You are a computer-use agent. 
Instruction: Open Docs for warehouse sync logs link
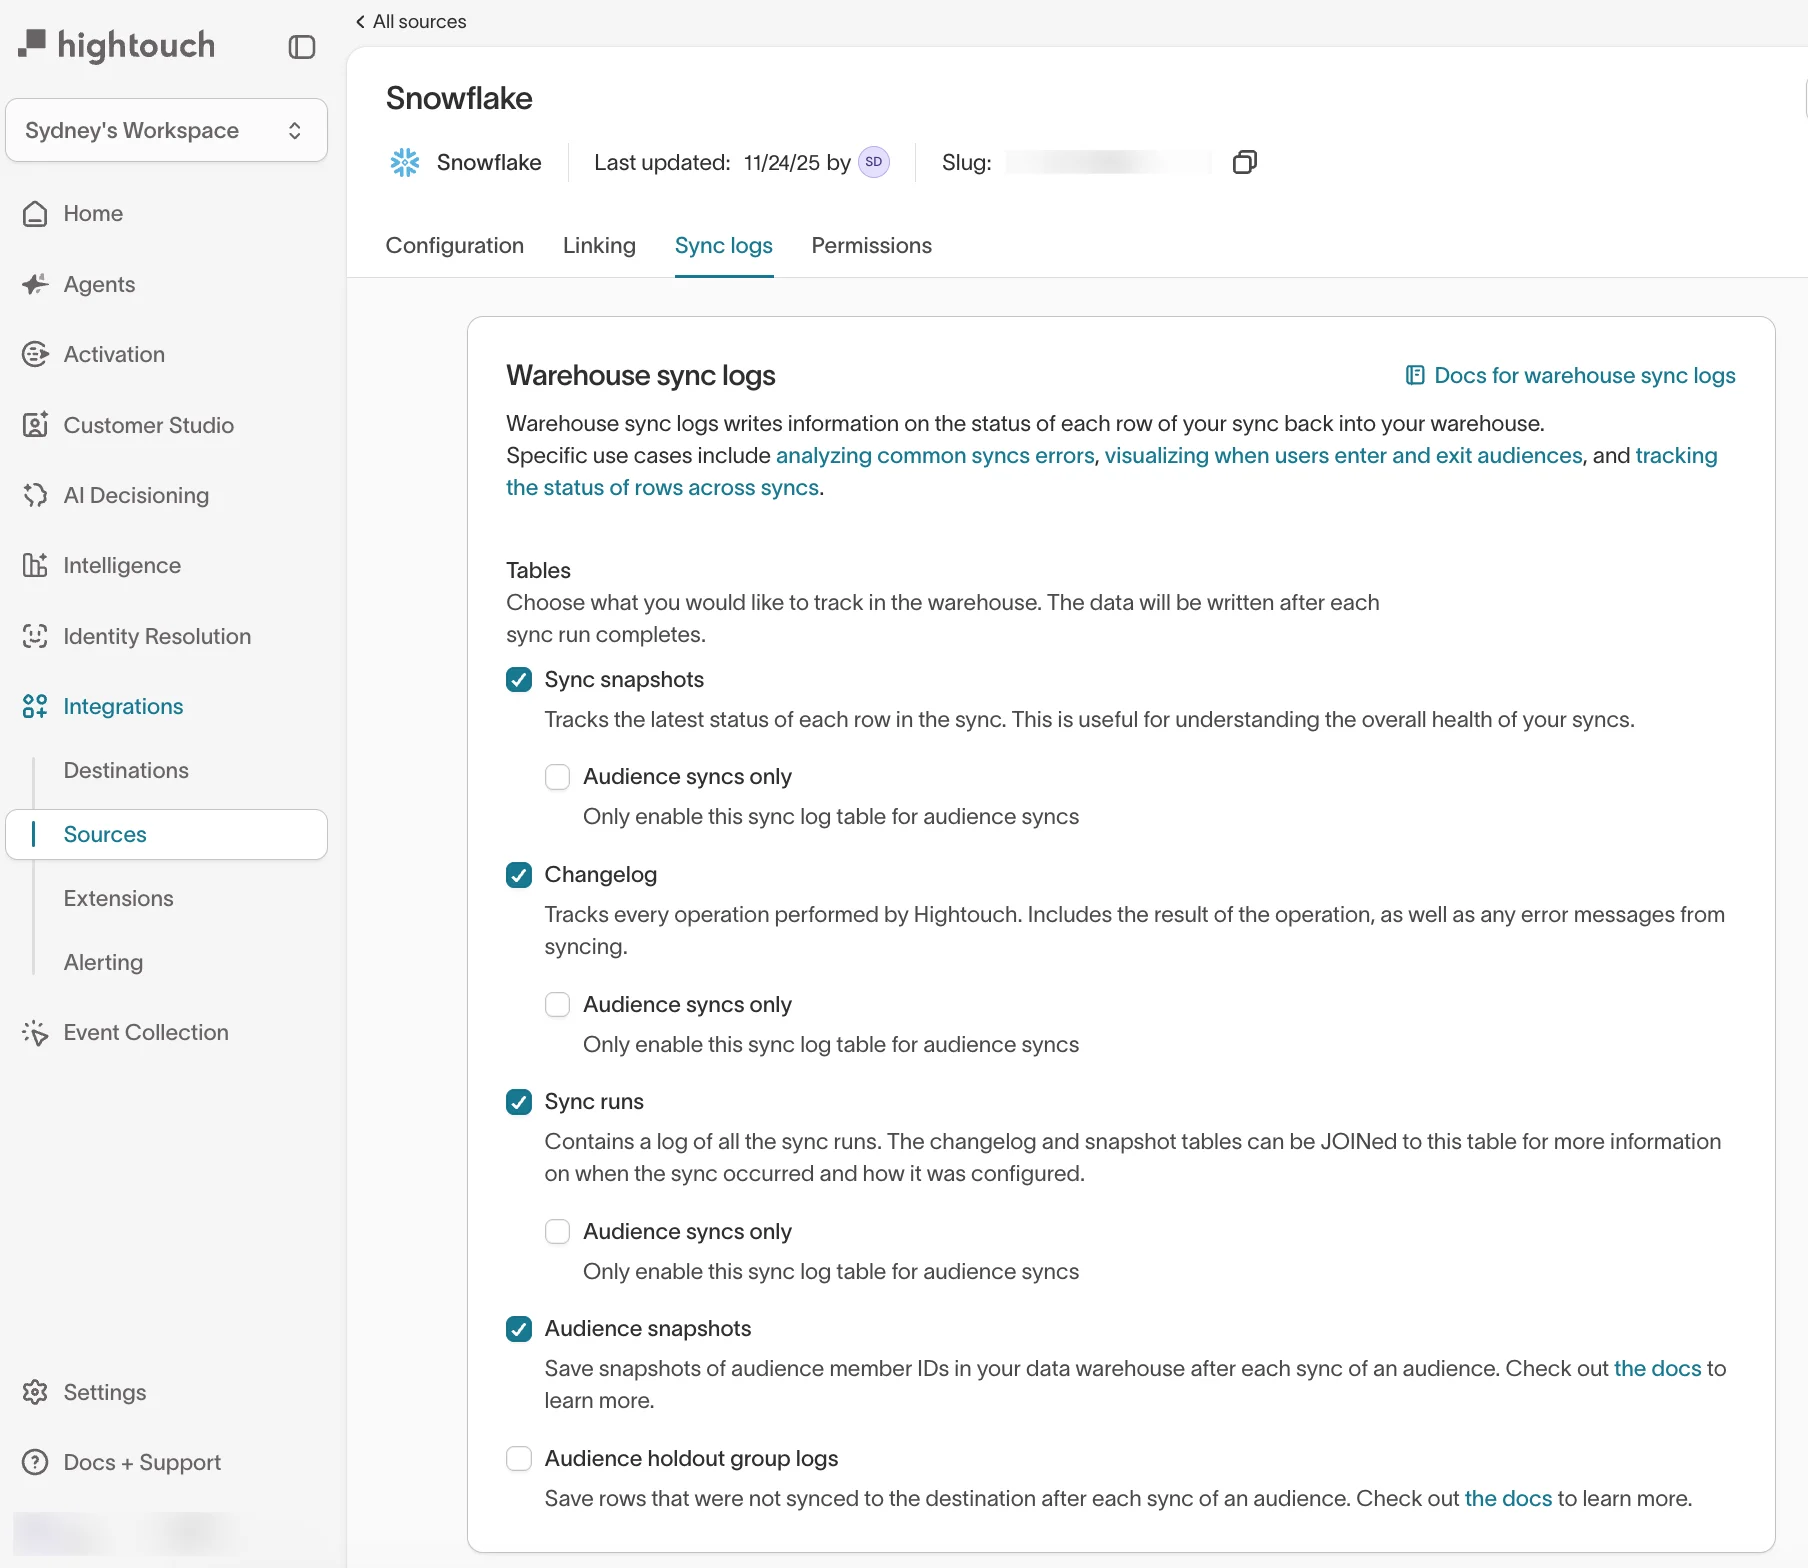(x=1571, y=375)
